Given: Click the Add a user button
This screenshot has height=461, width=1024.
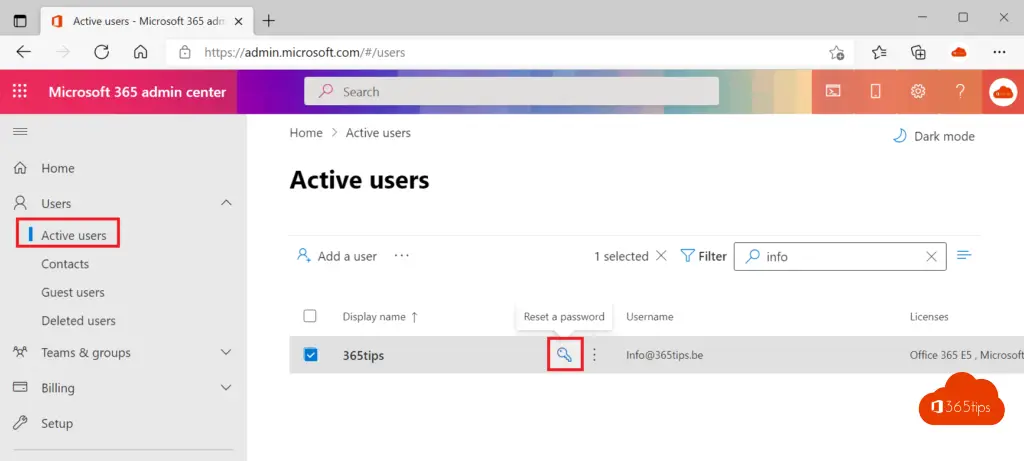Looking at the screenshot, I should point(337,256).
